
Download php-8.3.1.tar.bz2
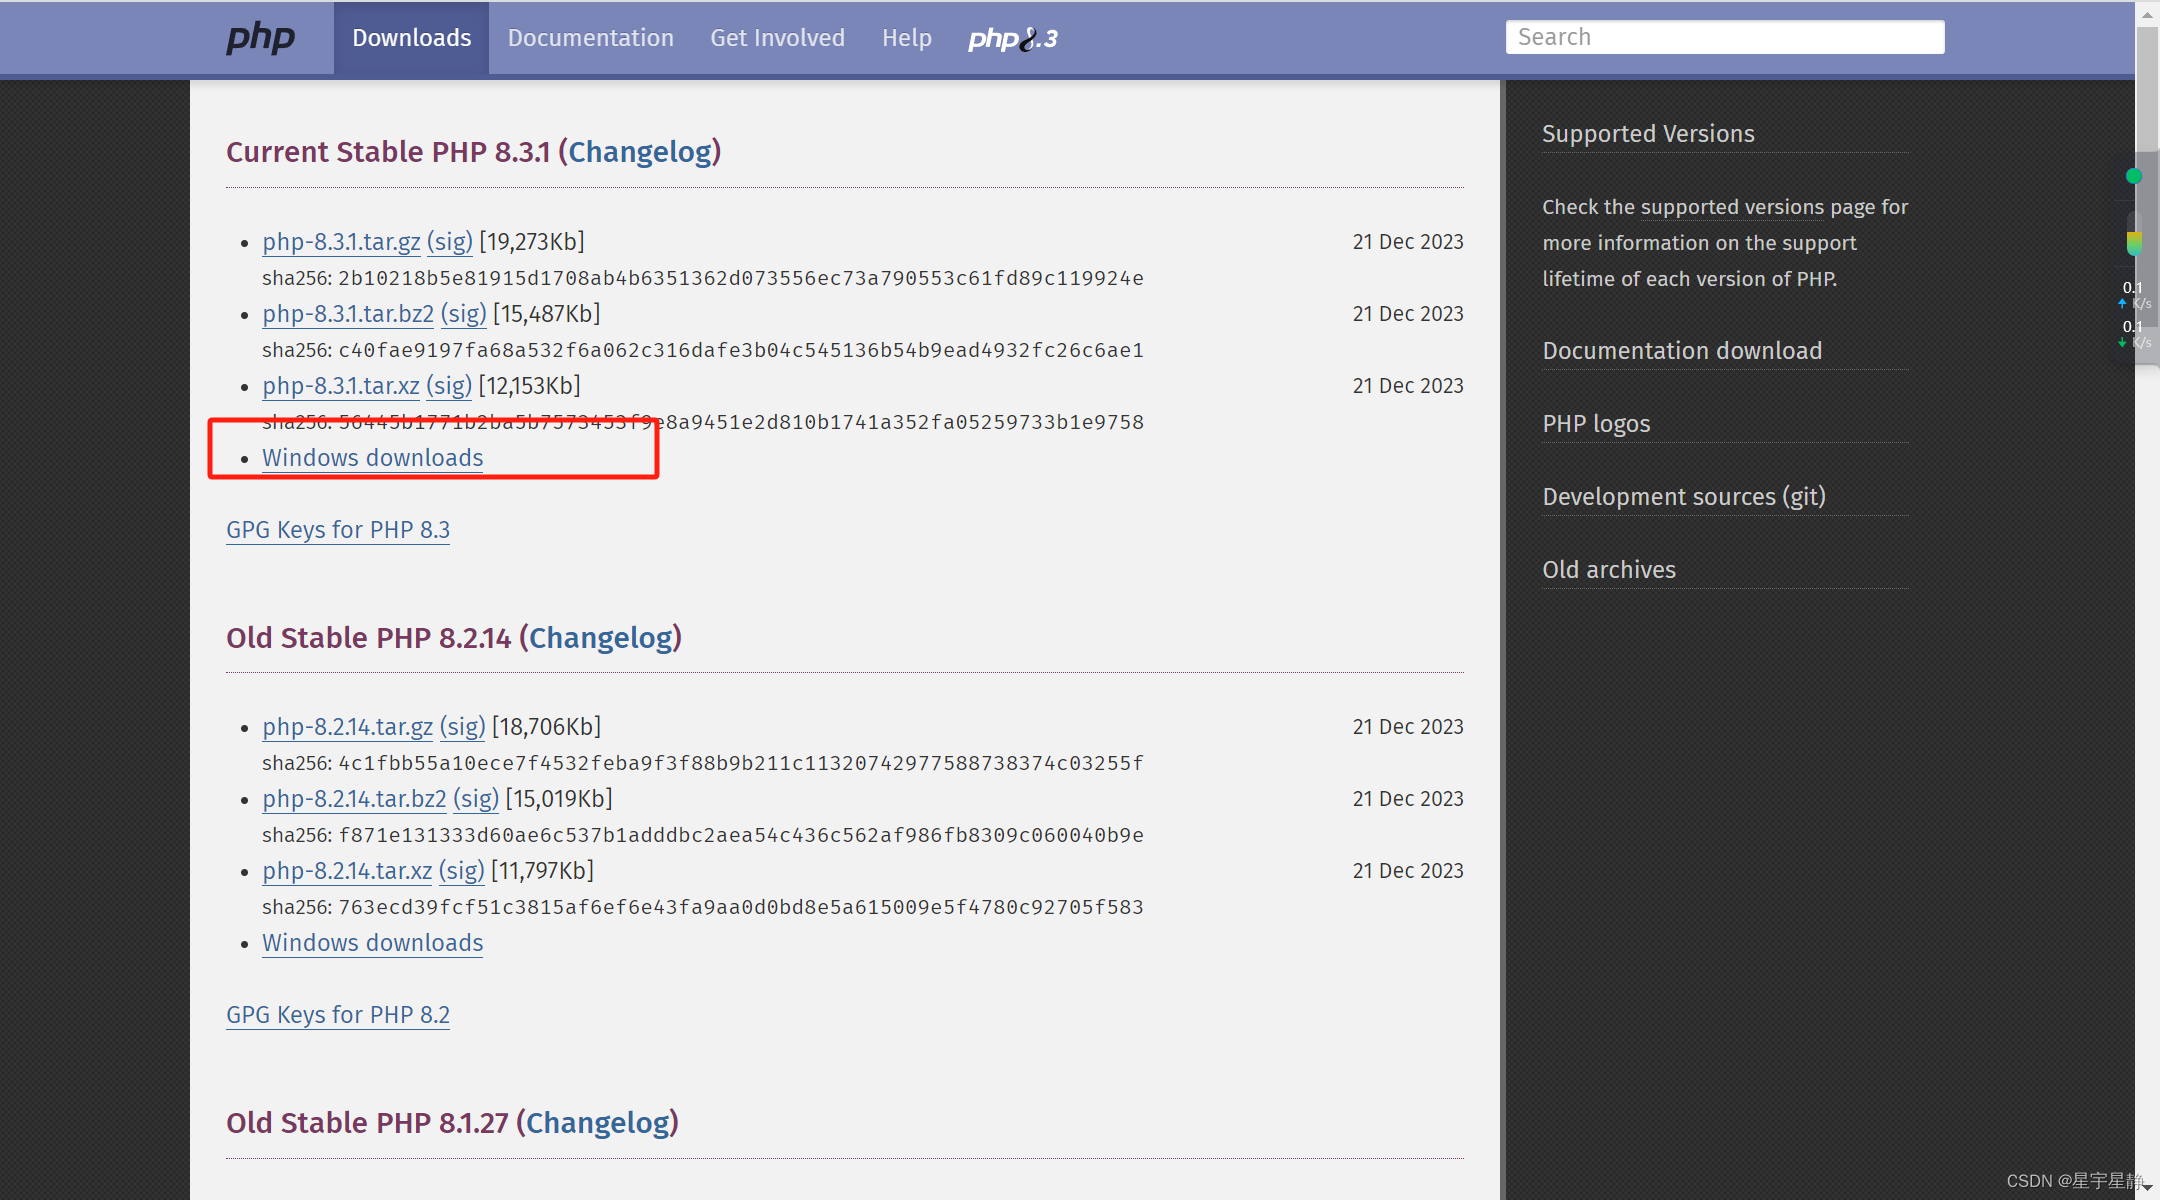coord(348,314)
